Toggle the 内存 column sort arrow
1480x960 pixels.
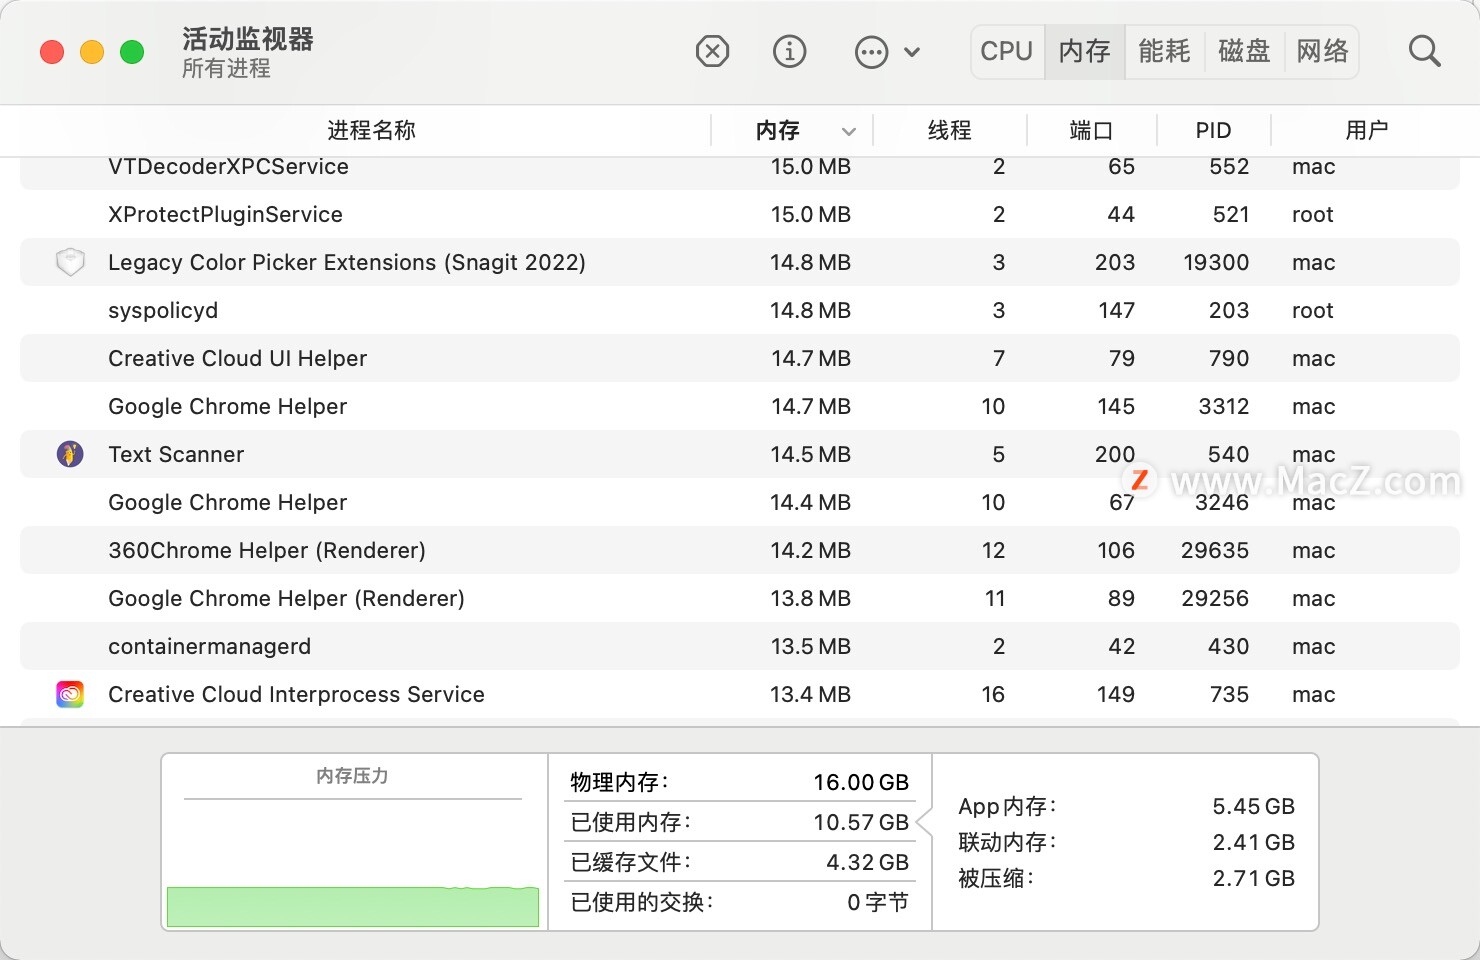coord(849,131)
